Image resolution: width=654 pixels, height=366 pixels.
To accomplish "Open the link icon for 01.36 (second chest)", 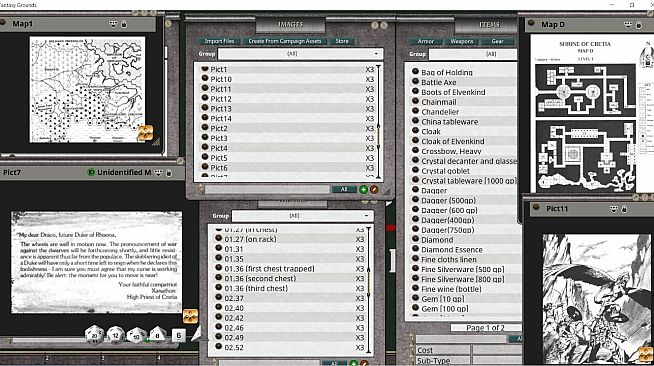I will click(x=219, y=278).
